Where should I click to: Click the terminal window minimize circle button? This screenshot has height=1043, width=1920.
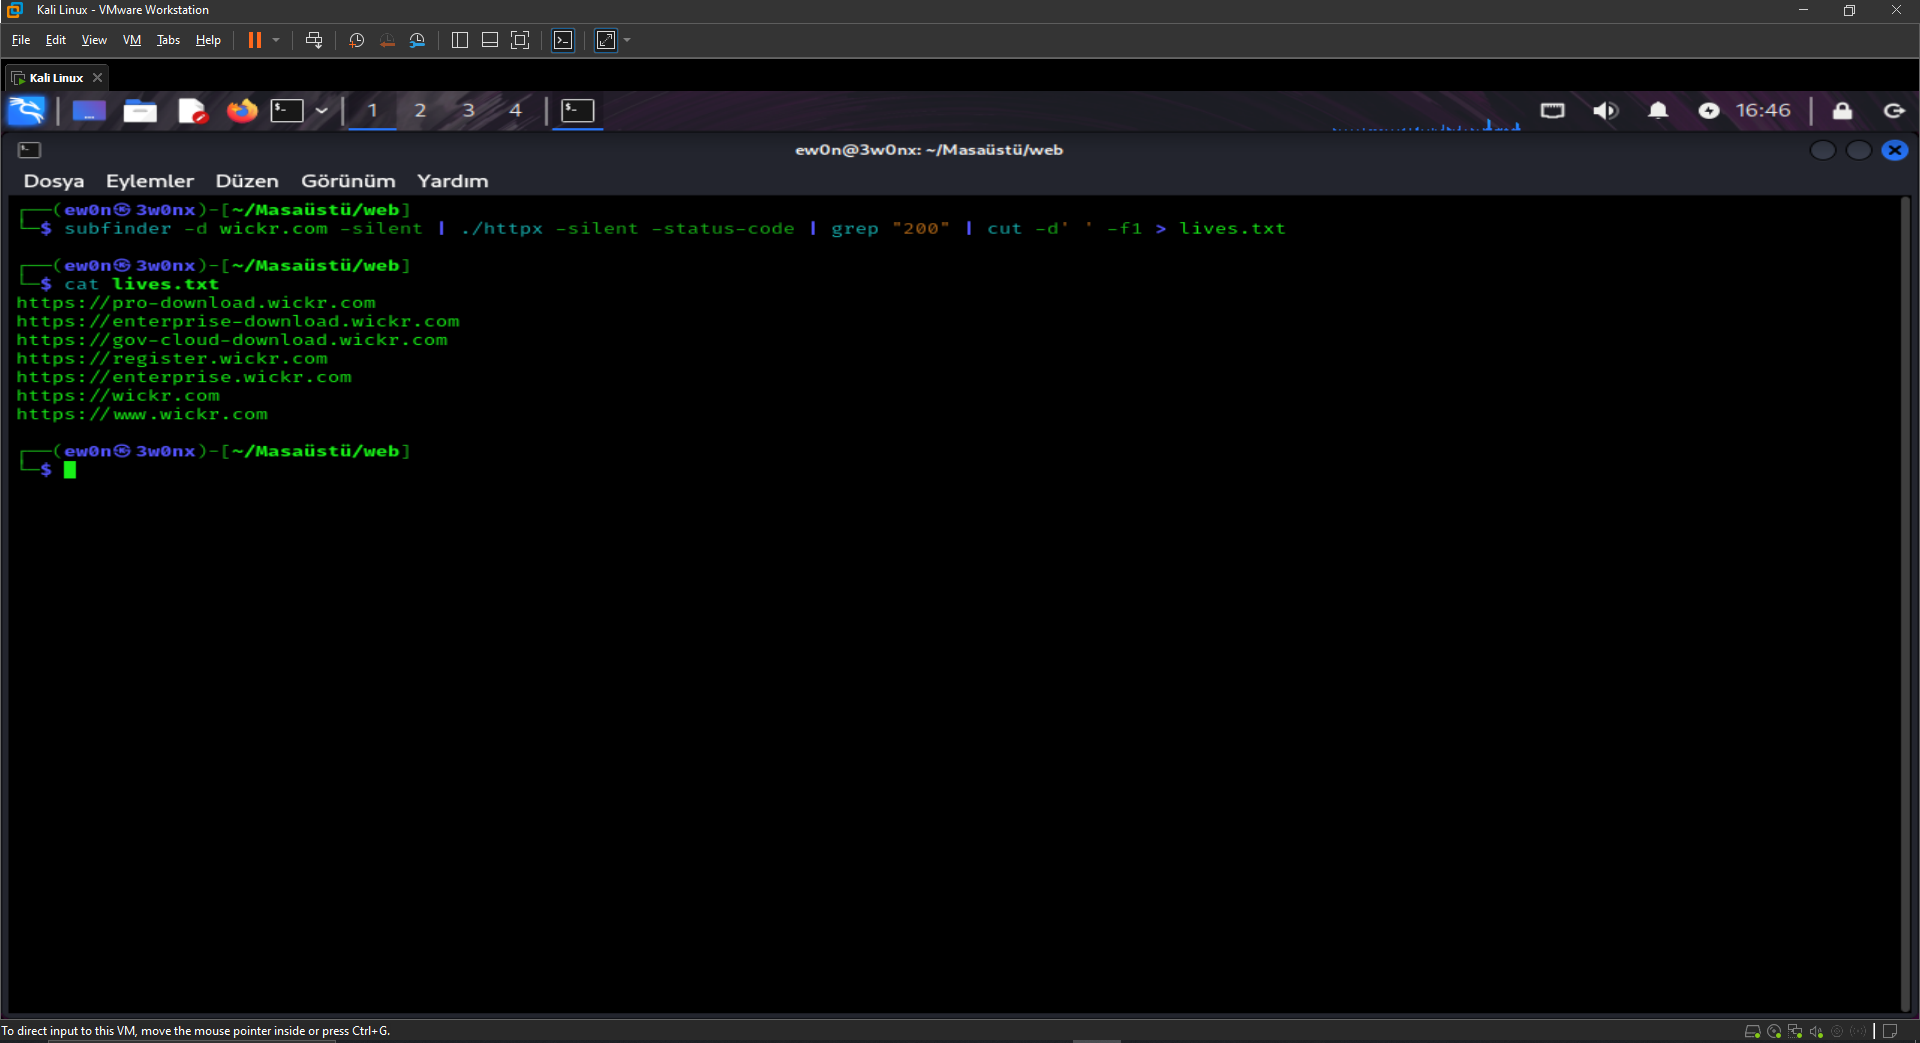click(x=1823, y=150)
